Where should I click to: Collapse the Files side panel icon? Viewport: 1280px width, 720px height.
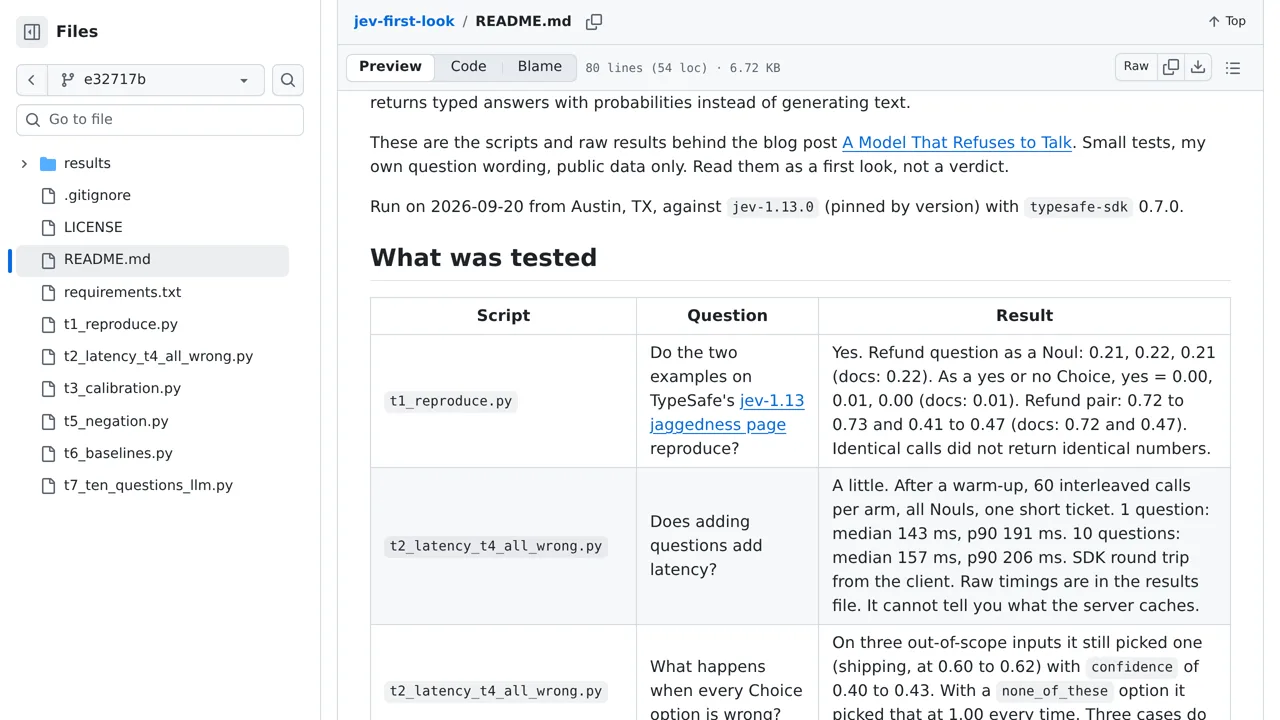coord(32,32)
